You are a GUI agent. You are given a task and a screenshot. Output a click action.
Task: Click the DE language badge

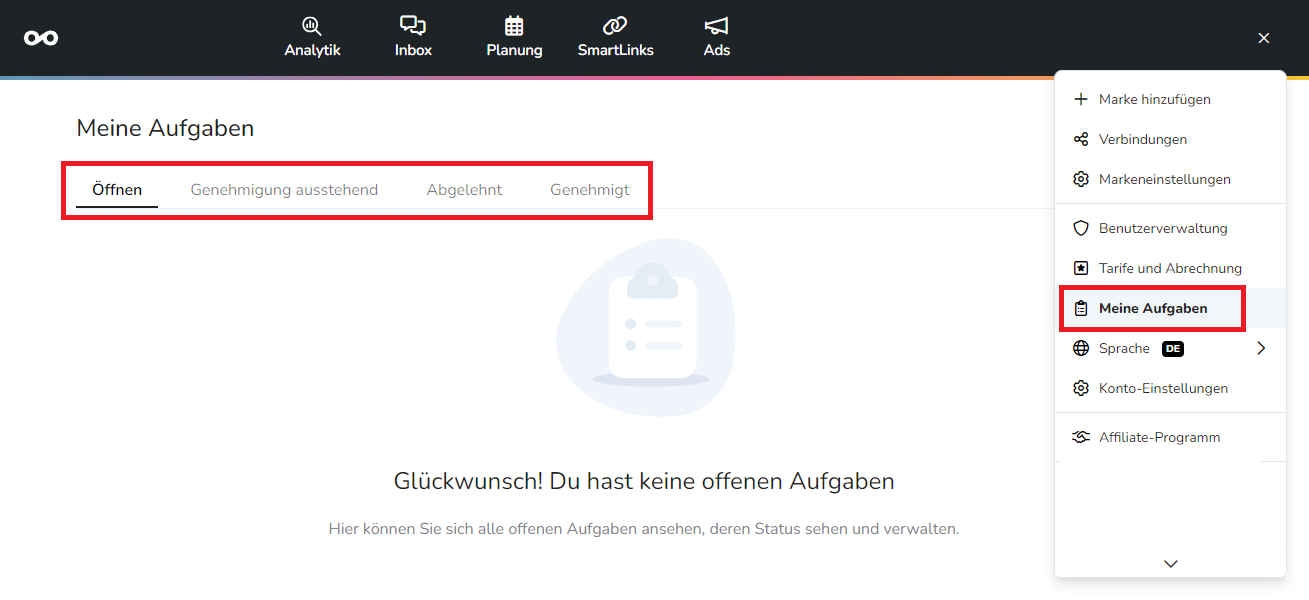(x=1173, y=348)
